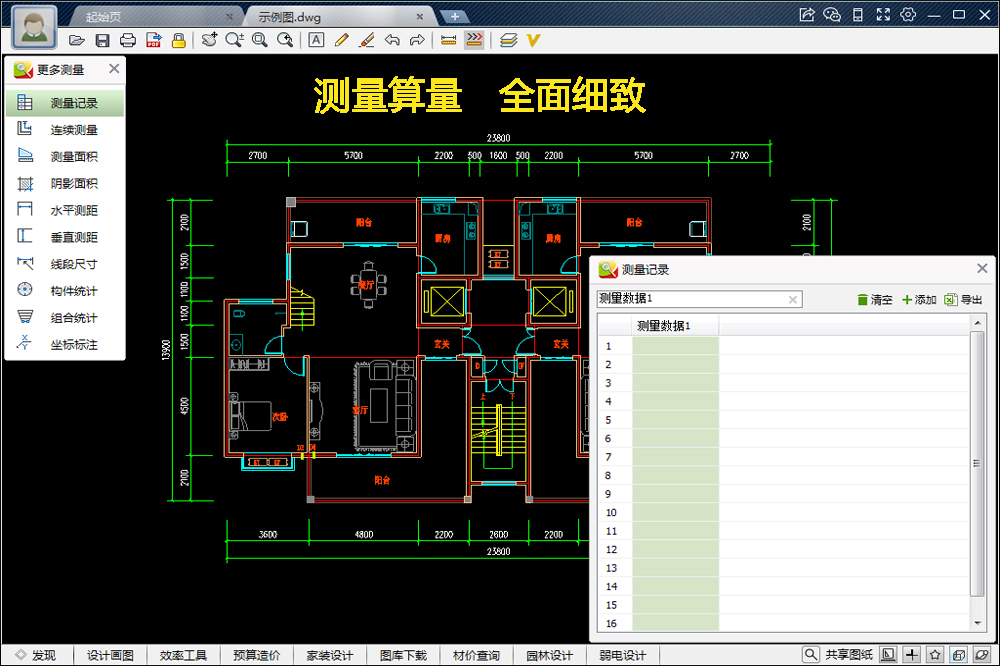Select 垂直测距 tool

(x=65, y=237)
